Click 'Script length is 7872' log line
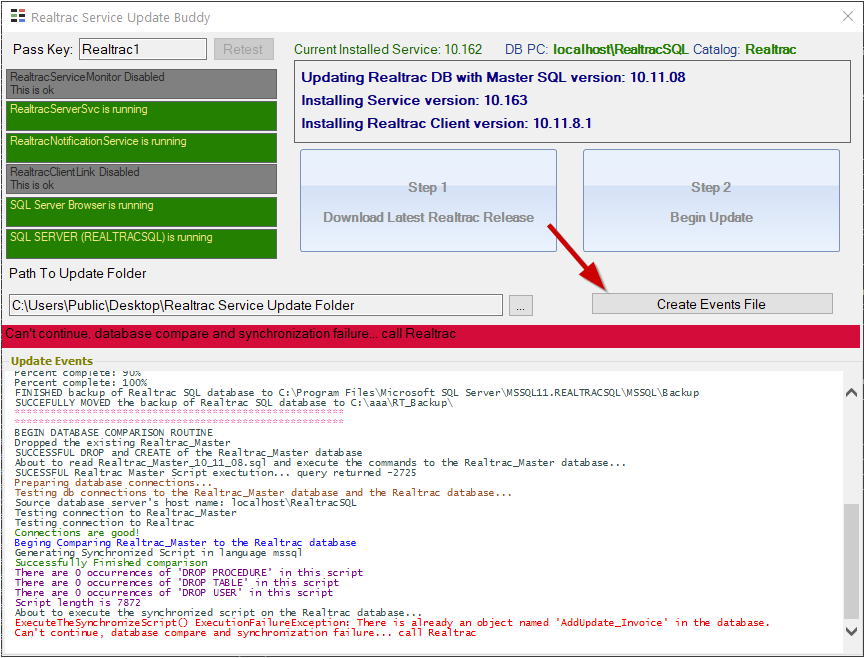The height and width of the screenshot is (658, 865). [77, 602]
